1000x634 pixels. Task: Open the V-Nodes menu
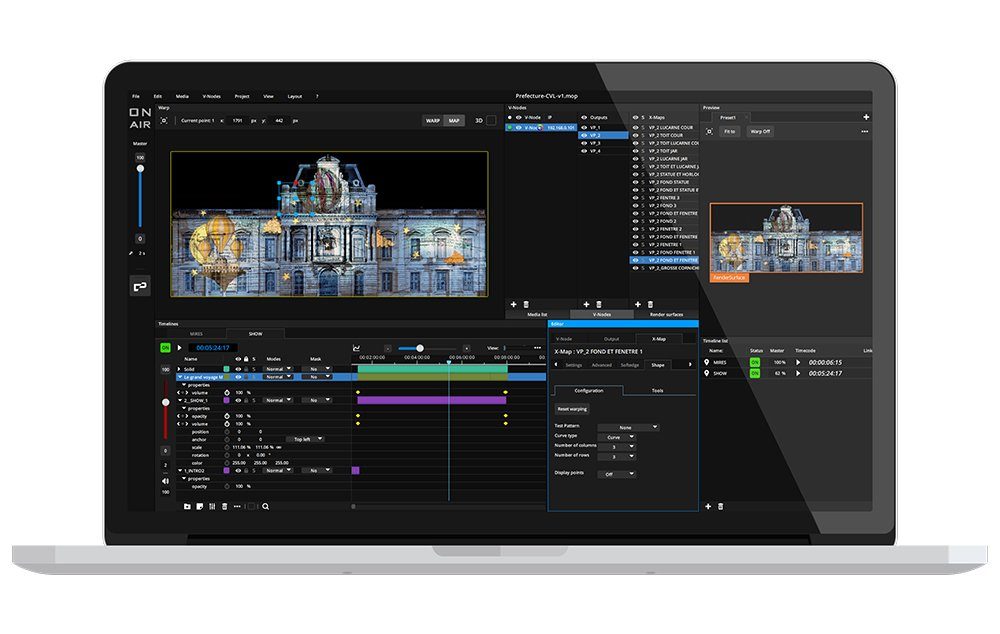point(212,96)
